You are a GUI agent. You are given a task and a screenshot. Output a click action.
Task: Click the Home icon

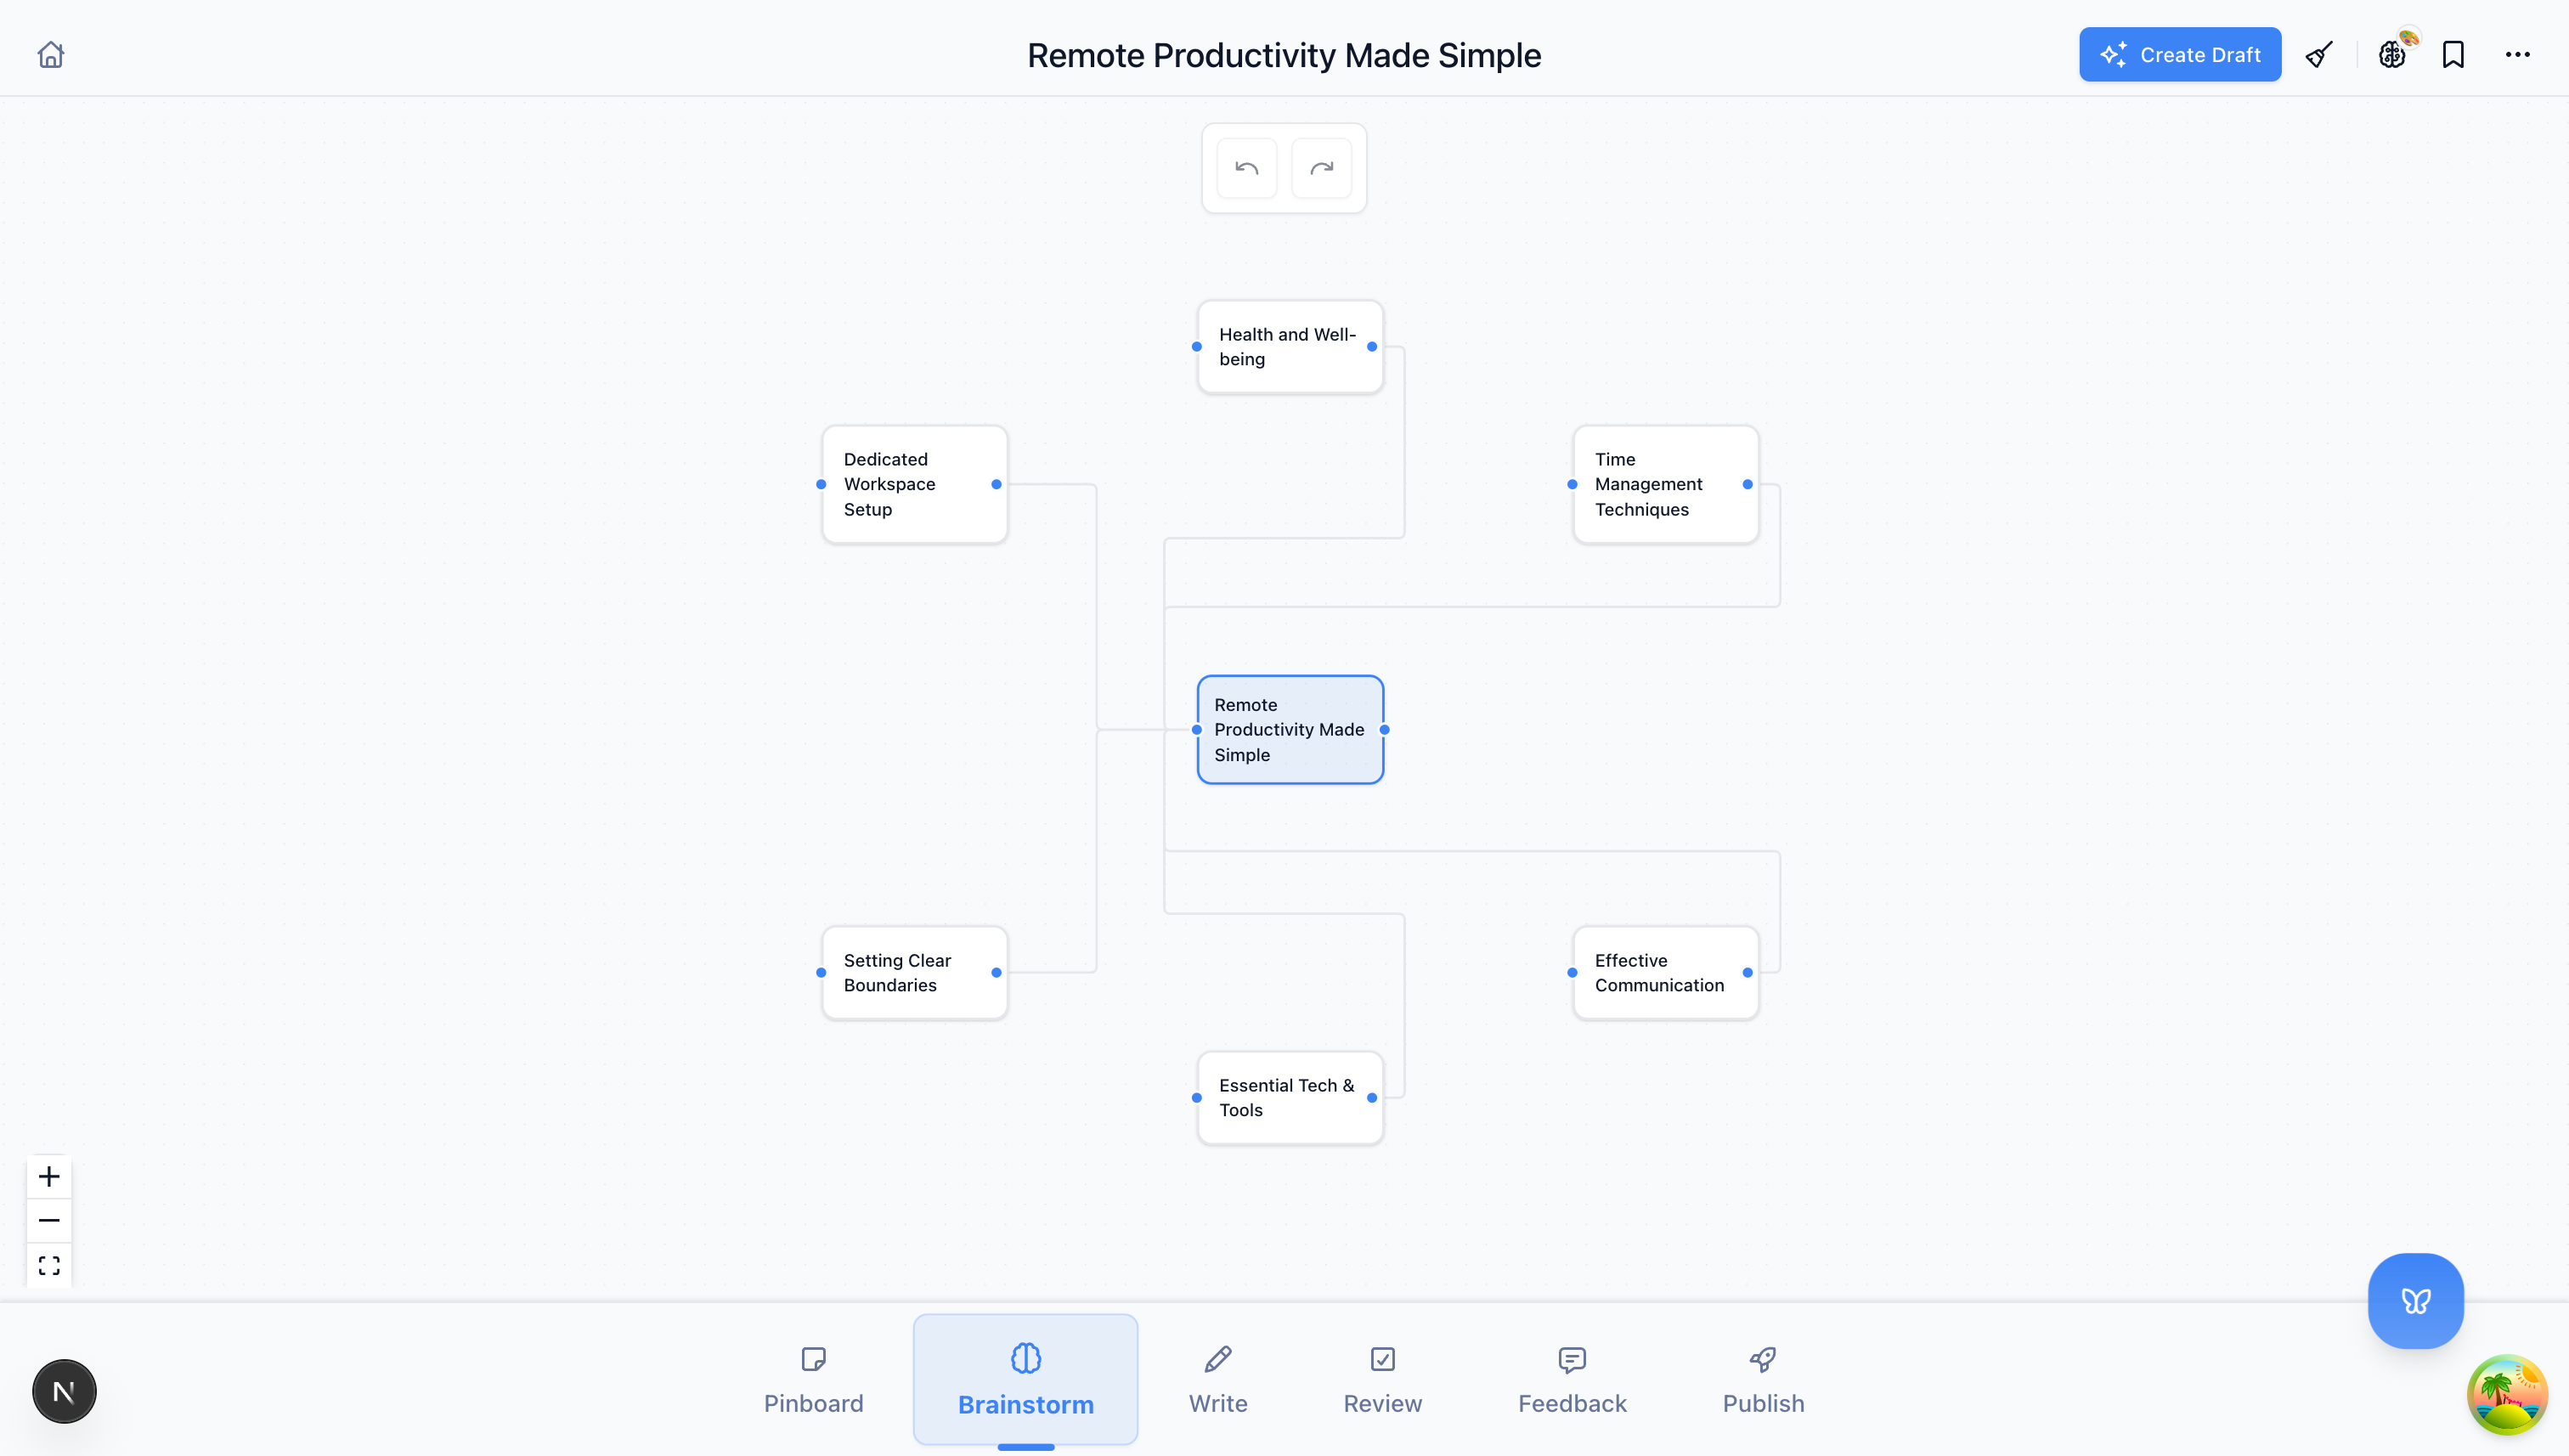pyautogui.click(x=50, y=54)
